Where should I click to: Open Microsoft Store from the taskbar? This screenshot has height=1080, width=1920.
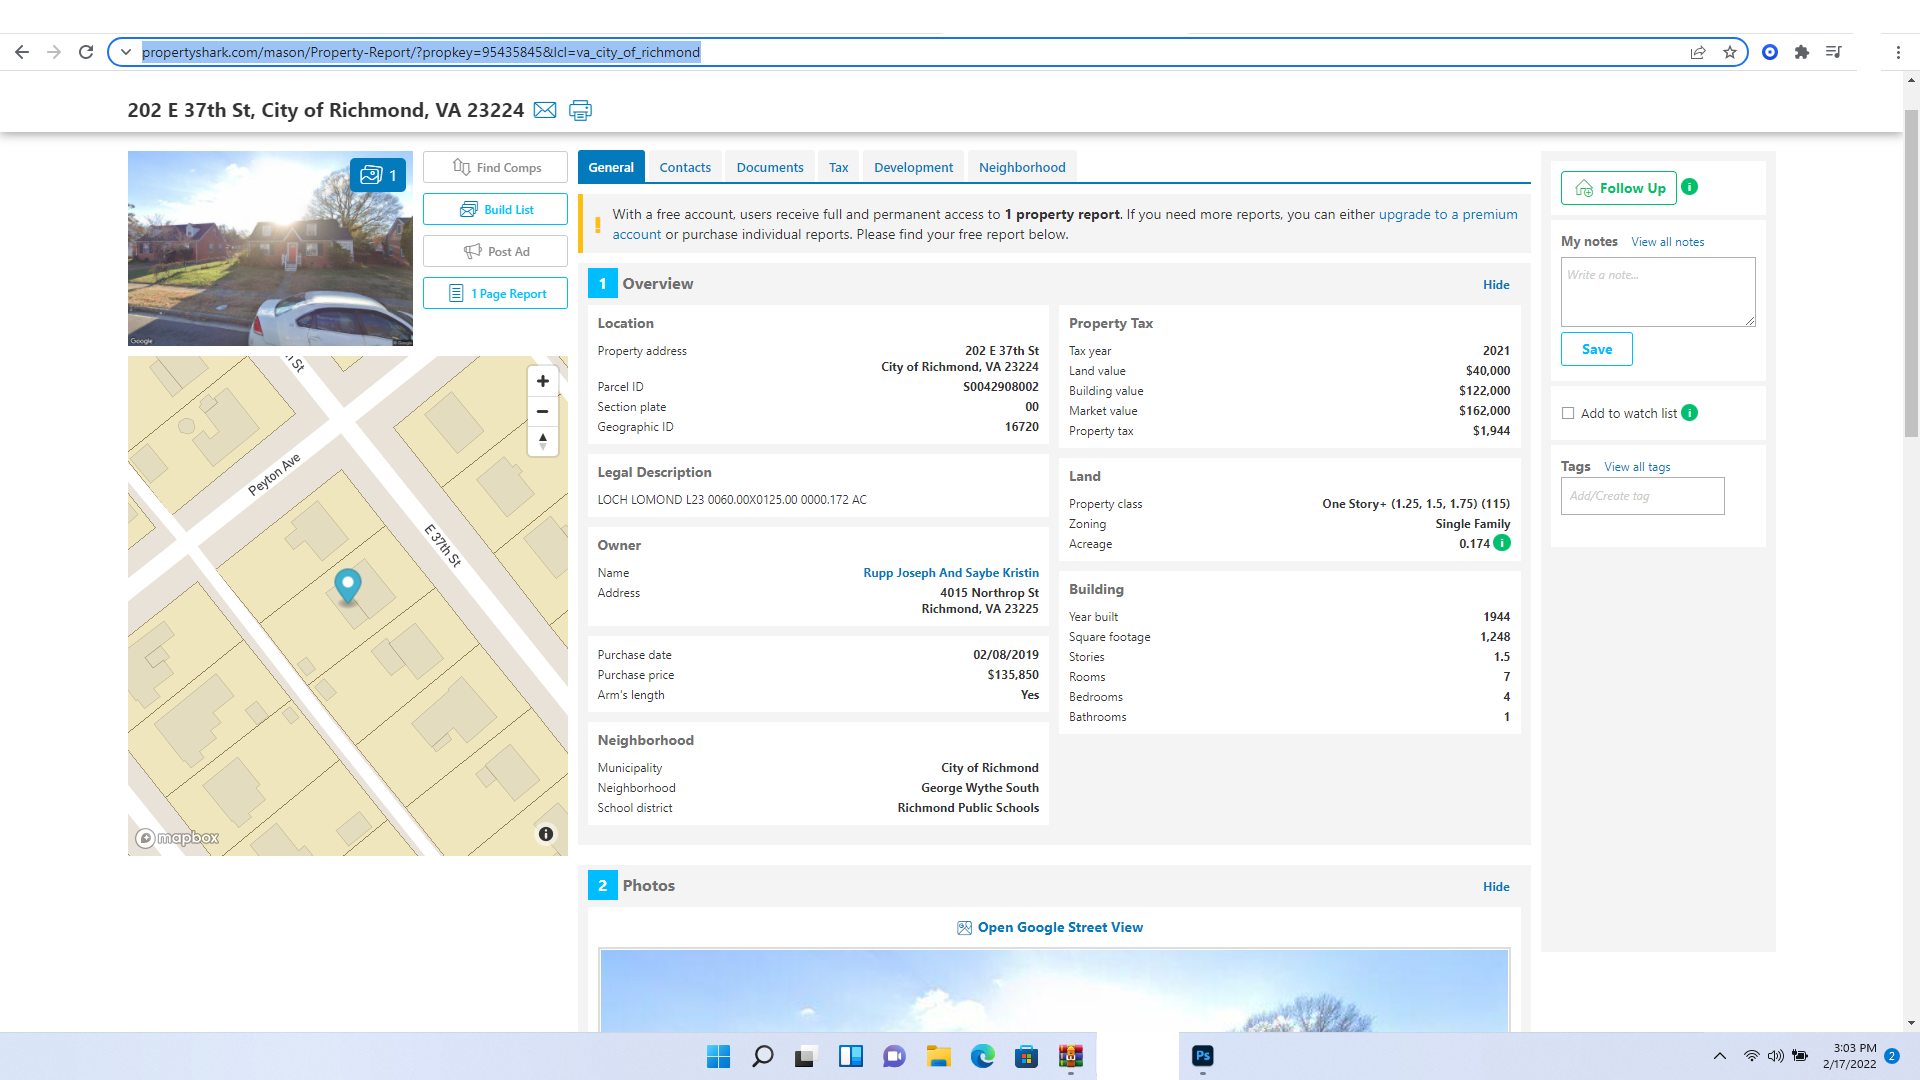click(x=1026, y=1056)
